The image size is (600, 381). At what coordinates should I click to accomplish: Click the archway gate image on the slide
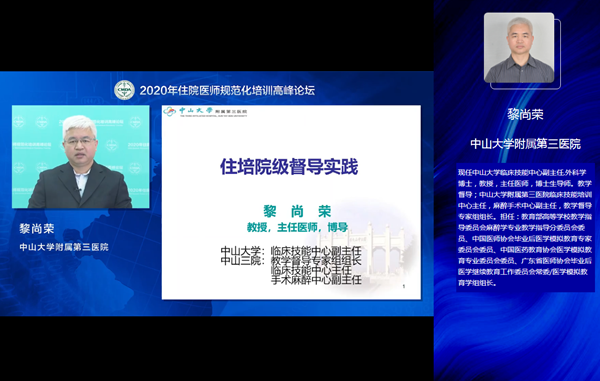(x=368, y=249)
